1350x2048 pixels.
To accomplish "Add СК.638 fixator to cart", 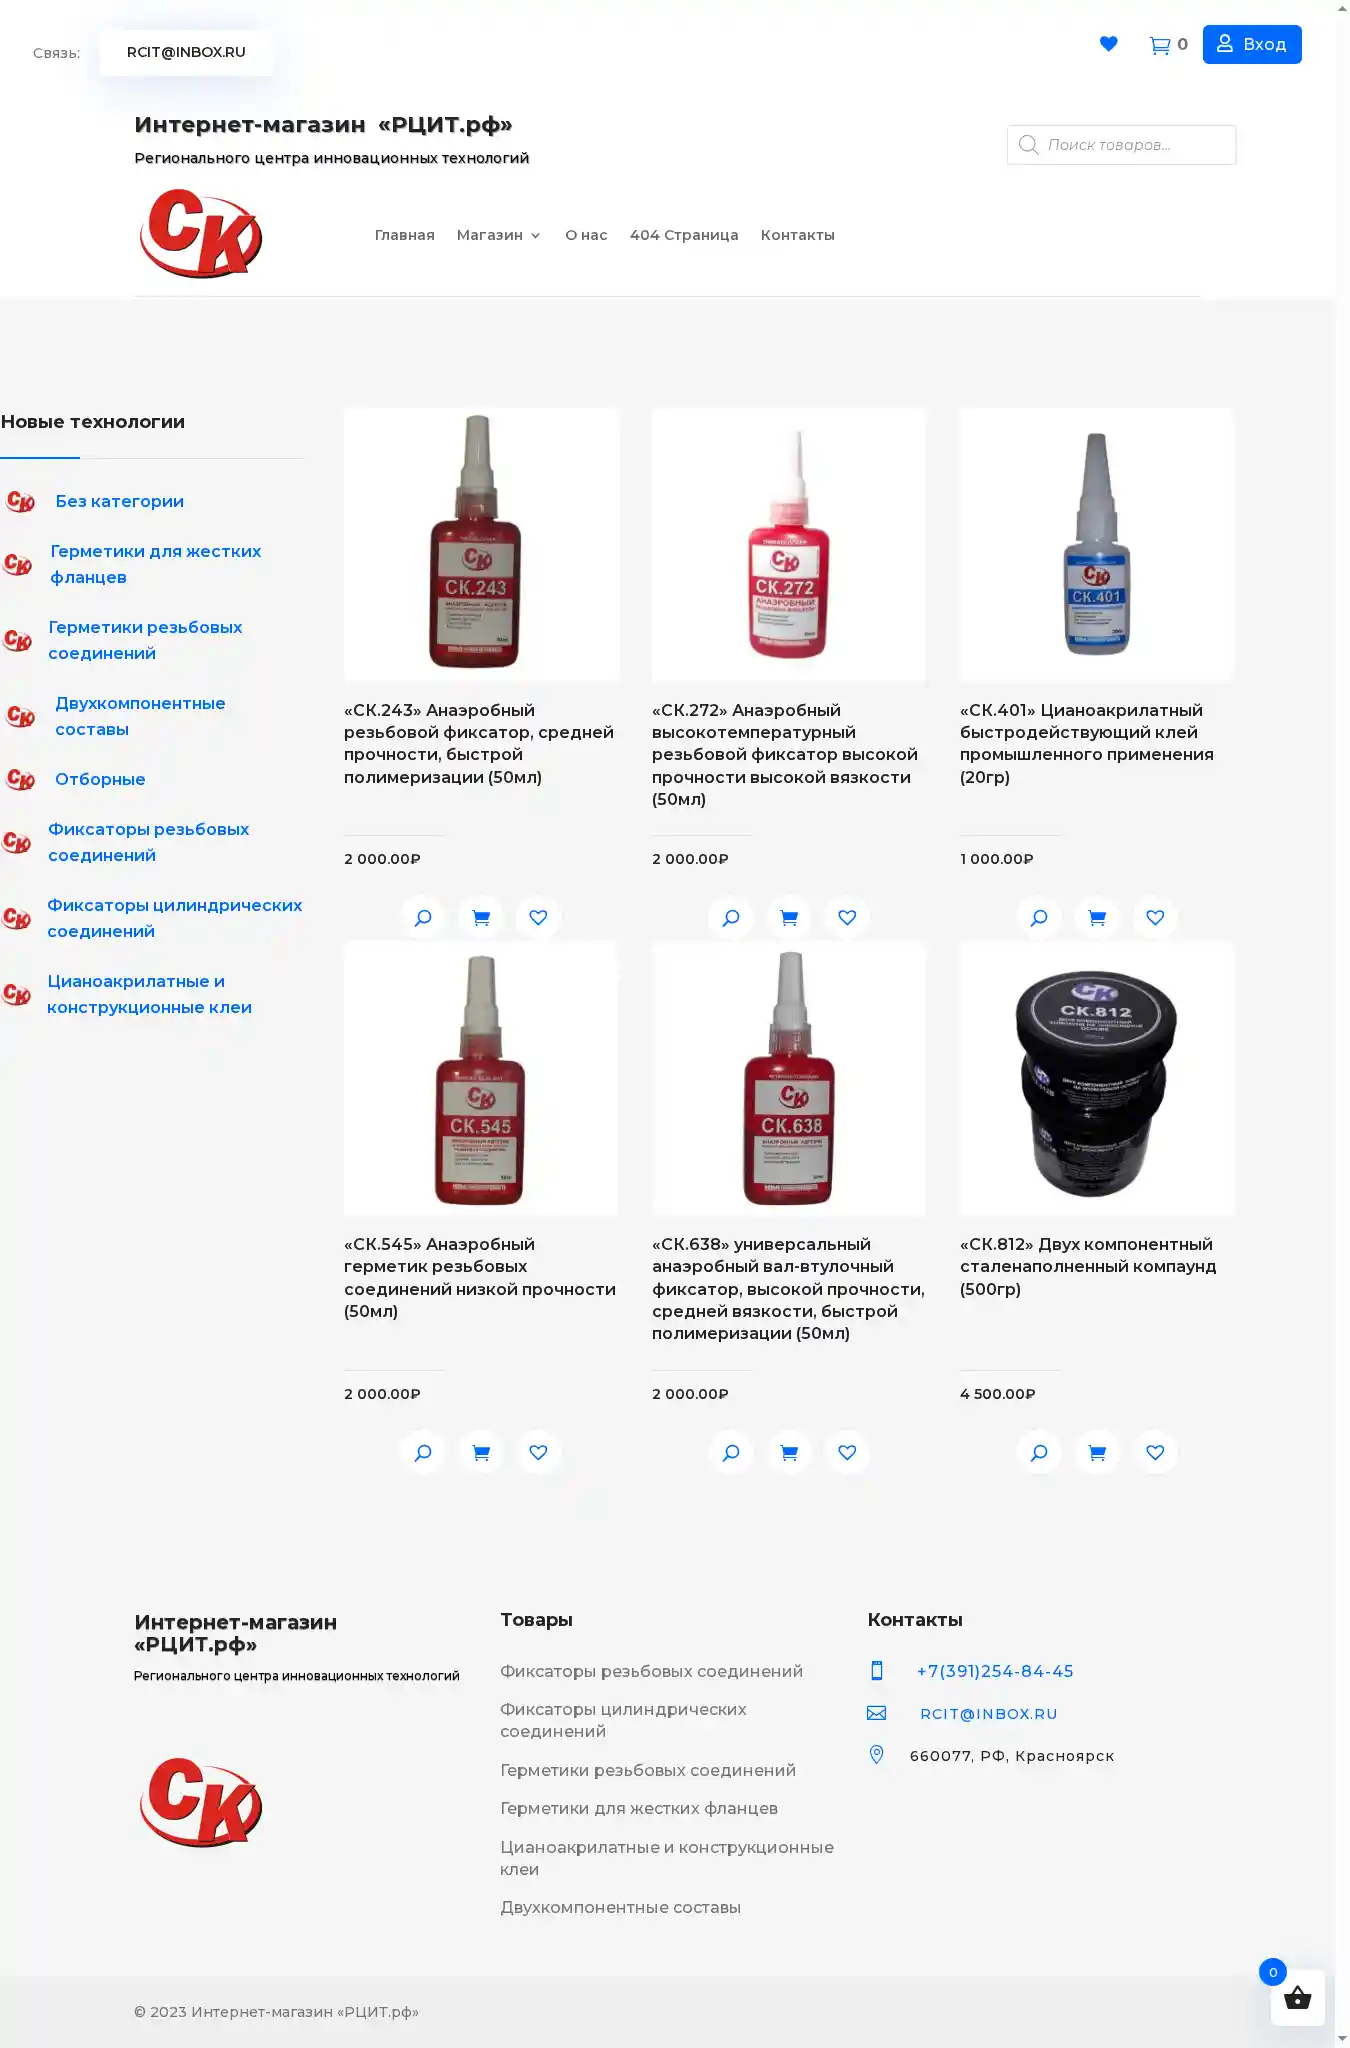I will click(789, 1452).
